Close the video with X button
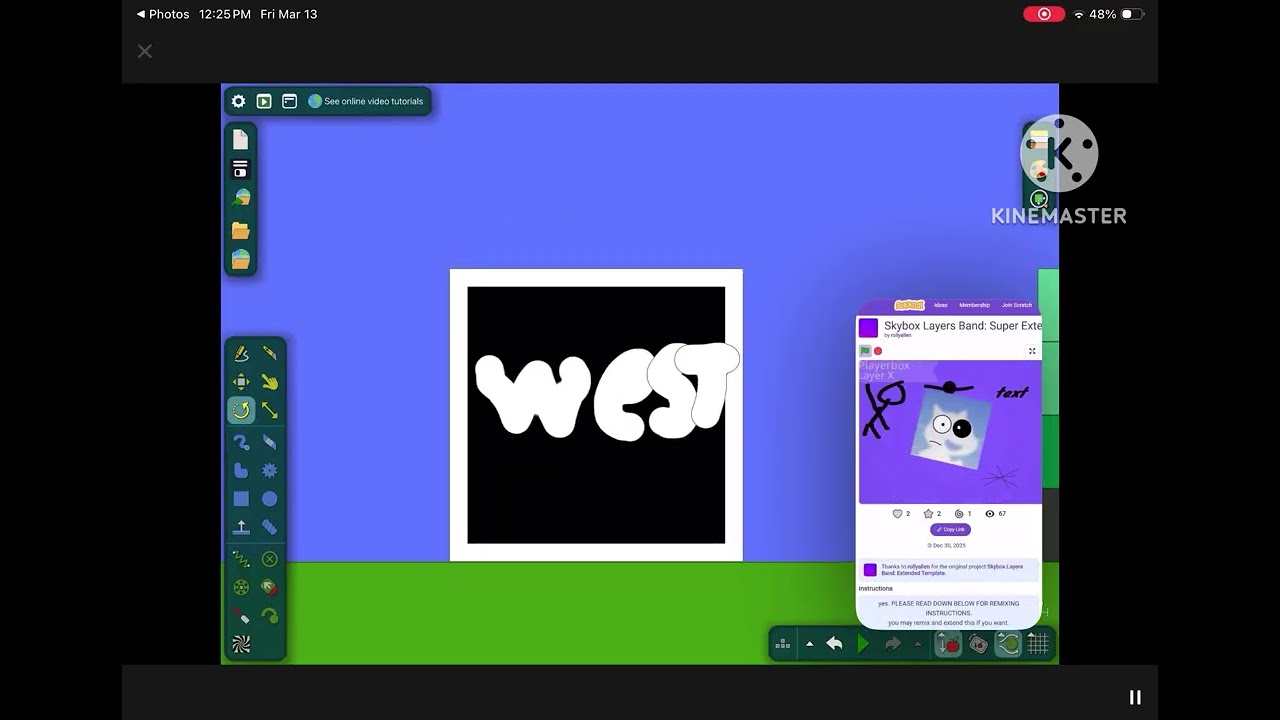This screenshot has height=720, width=1280. [145, 51]
